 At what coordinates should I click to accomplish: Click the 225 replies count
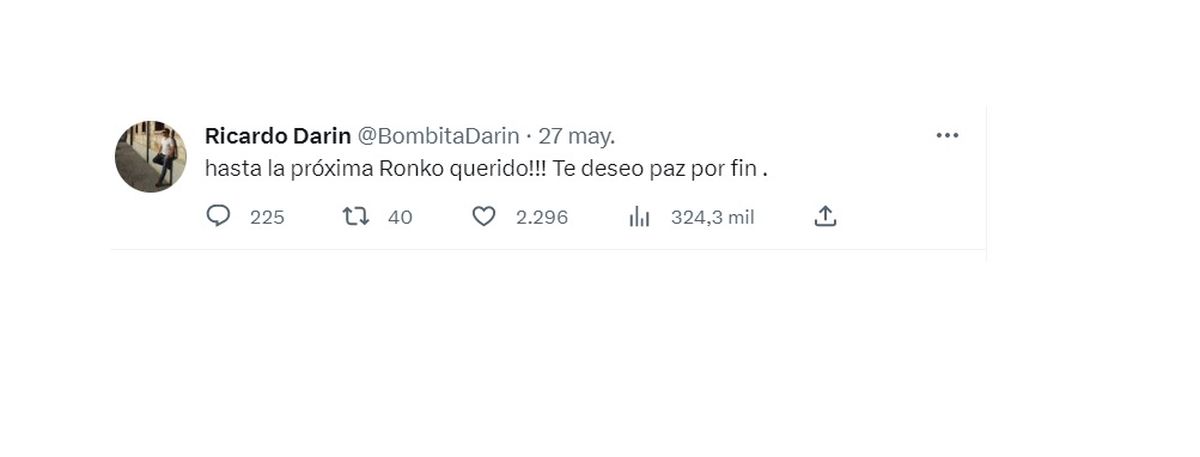click(x=267, y=217)
